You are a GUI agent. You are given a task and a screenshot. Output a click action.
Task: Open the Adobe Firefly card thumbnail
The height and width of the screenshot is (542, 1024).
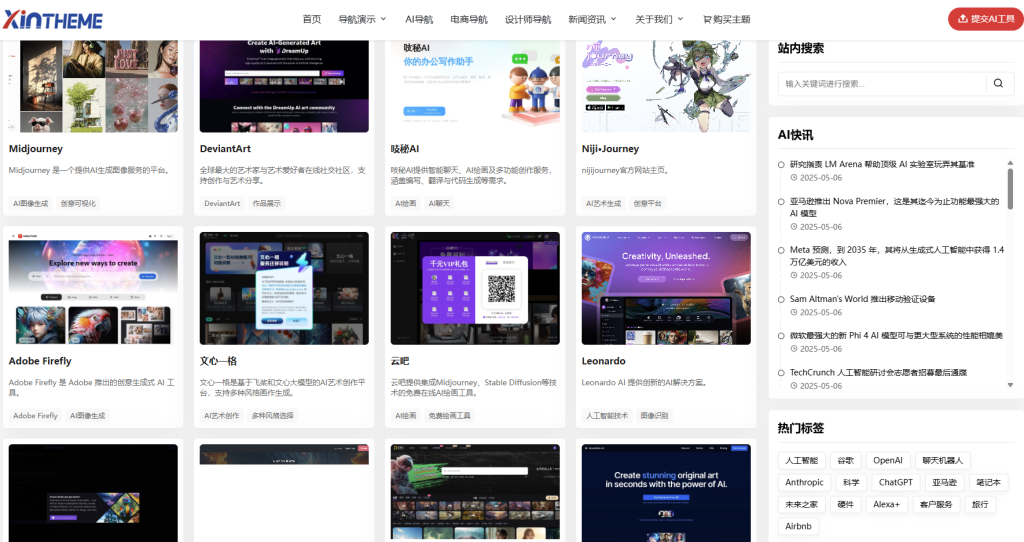click(x=93, y=288)
